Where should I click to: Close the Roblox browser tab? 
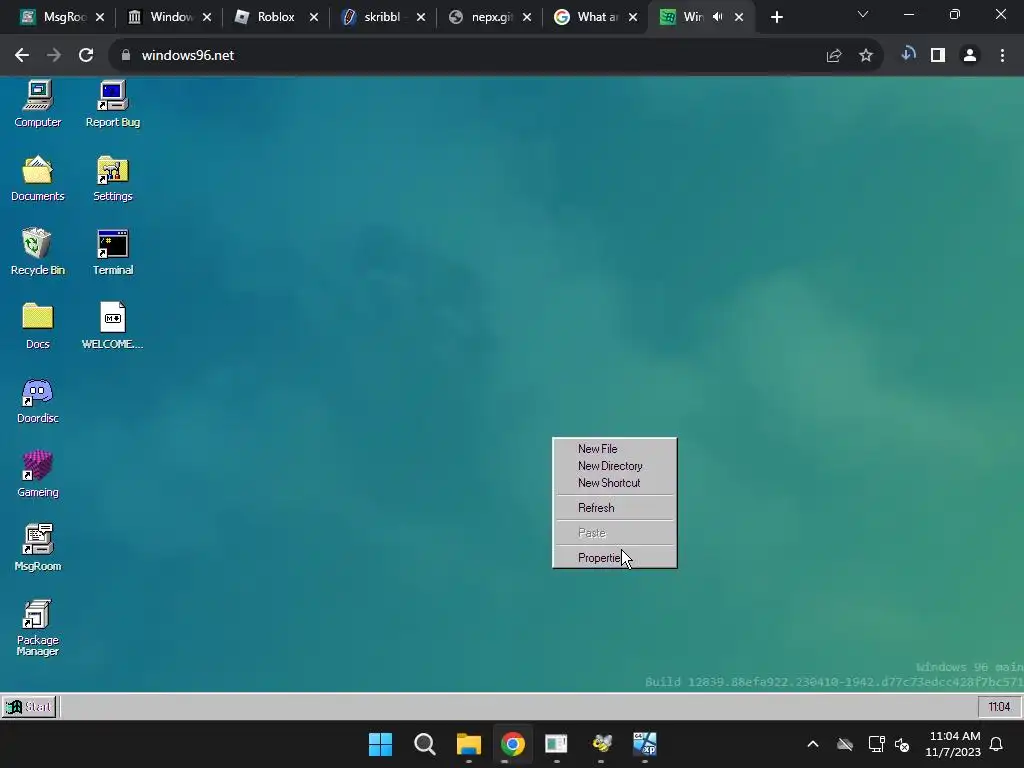point(313,17)
